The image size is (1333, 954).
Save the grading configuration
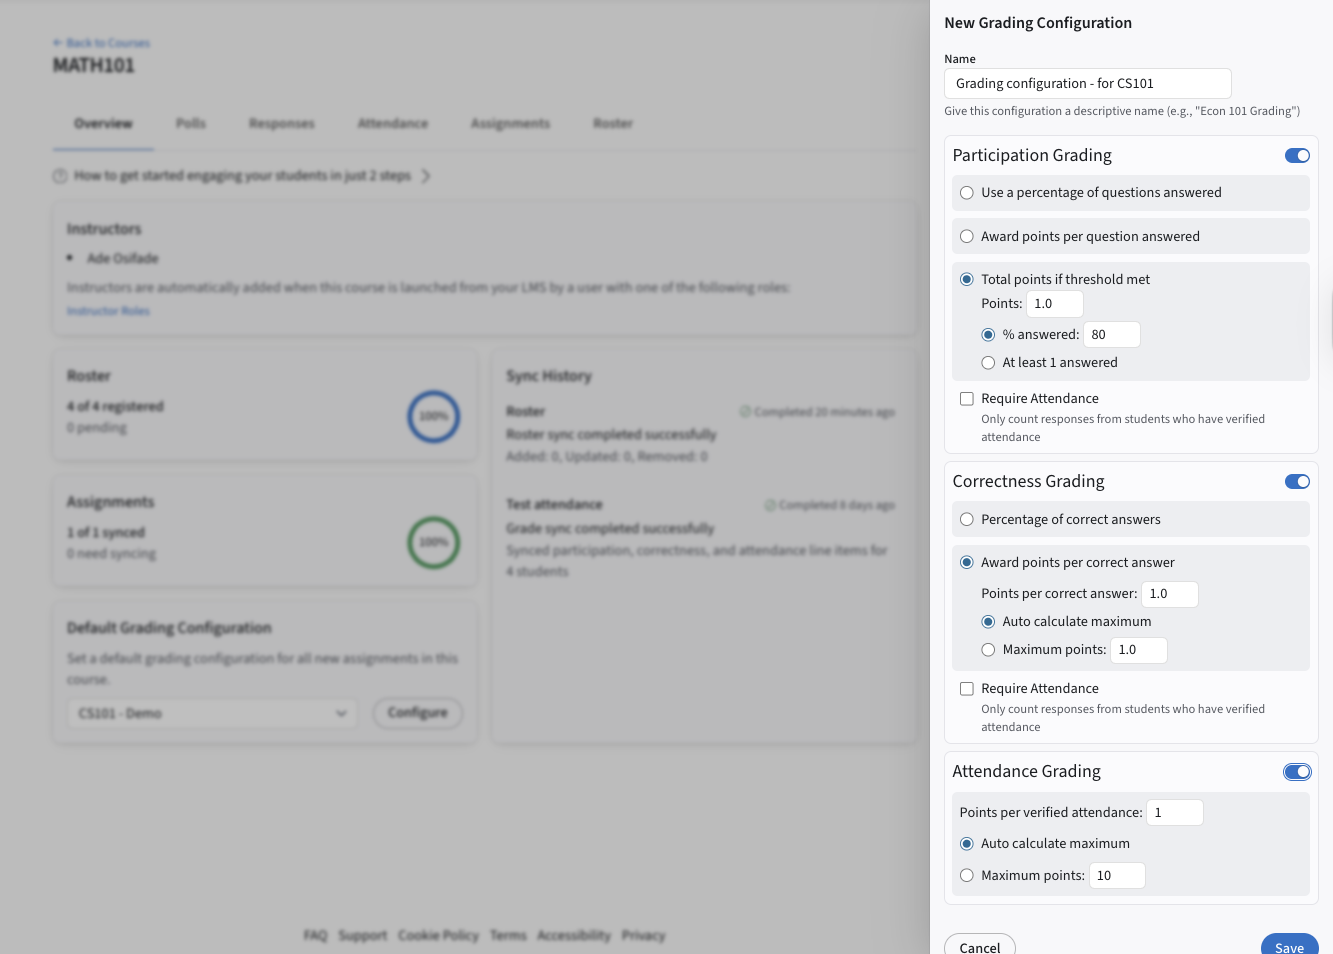pos(1289,946)
